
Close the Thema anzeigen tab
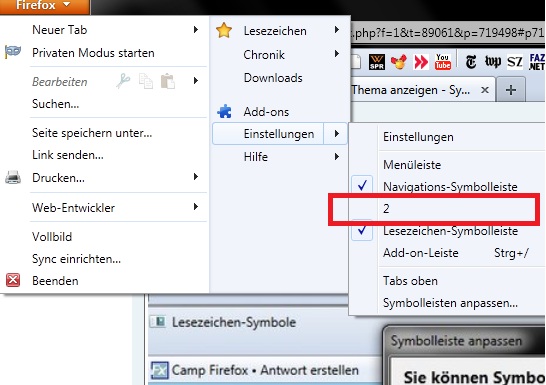click(x=484, y=90)
